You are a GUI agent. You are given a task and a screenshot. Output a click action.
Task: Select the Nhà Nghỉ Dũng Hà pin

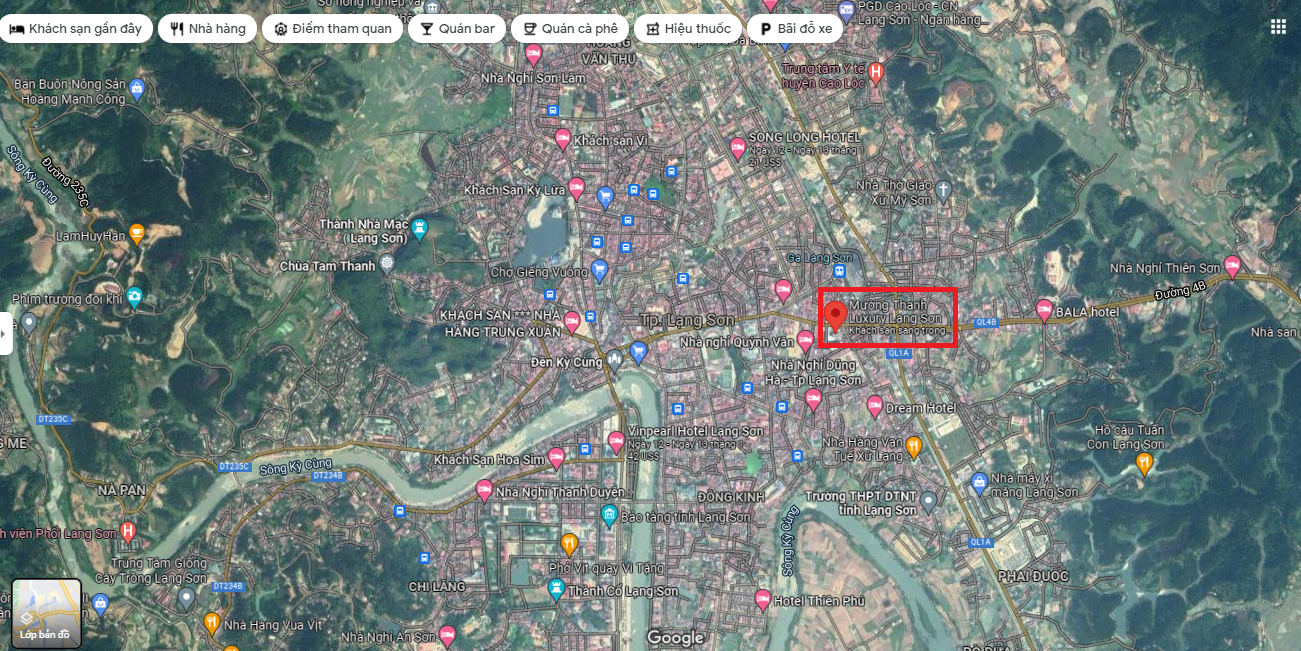(x=813, y=400)
